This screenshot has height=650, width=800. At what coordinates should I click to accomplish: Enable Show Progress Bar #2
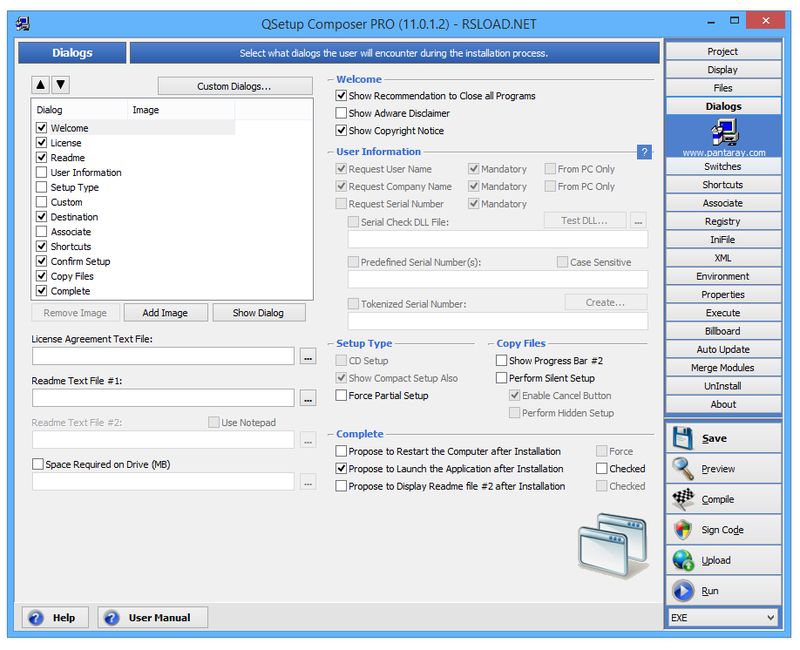pyautogui.click(x=502, y=361)
